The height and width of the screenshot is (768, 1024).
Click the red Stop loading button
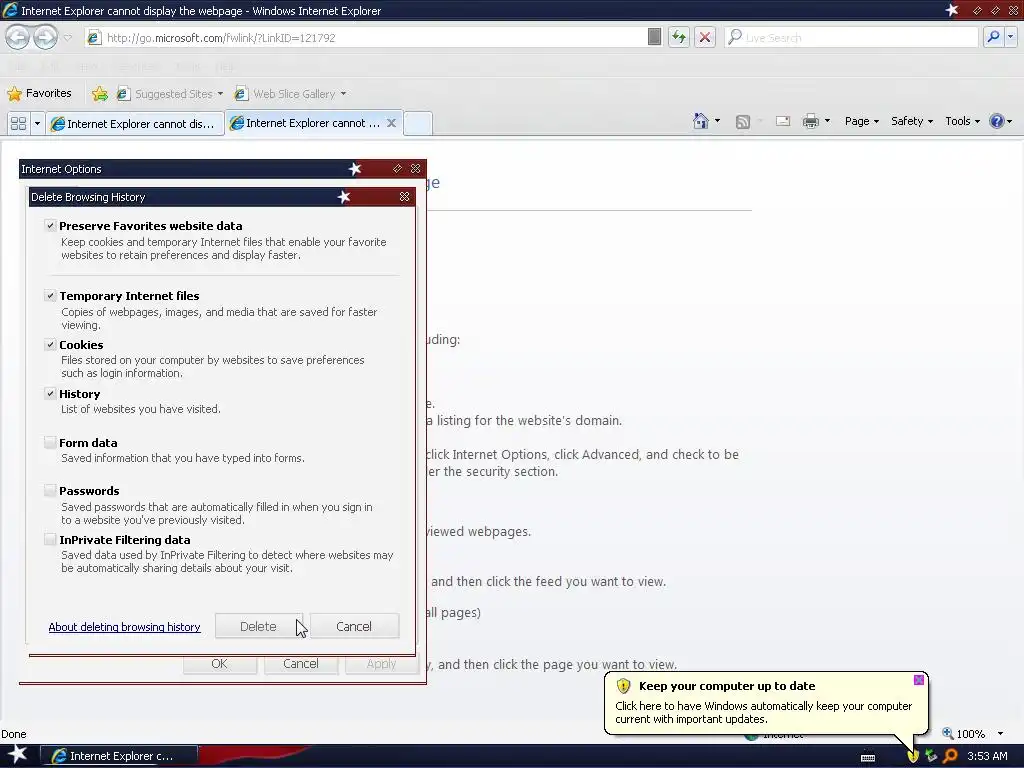[705, 37]
